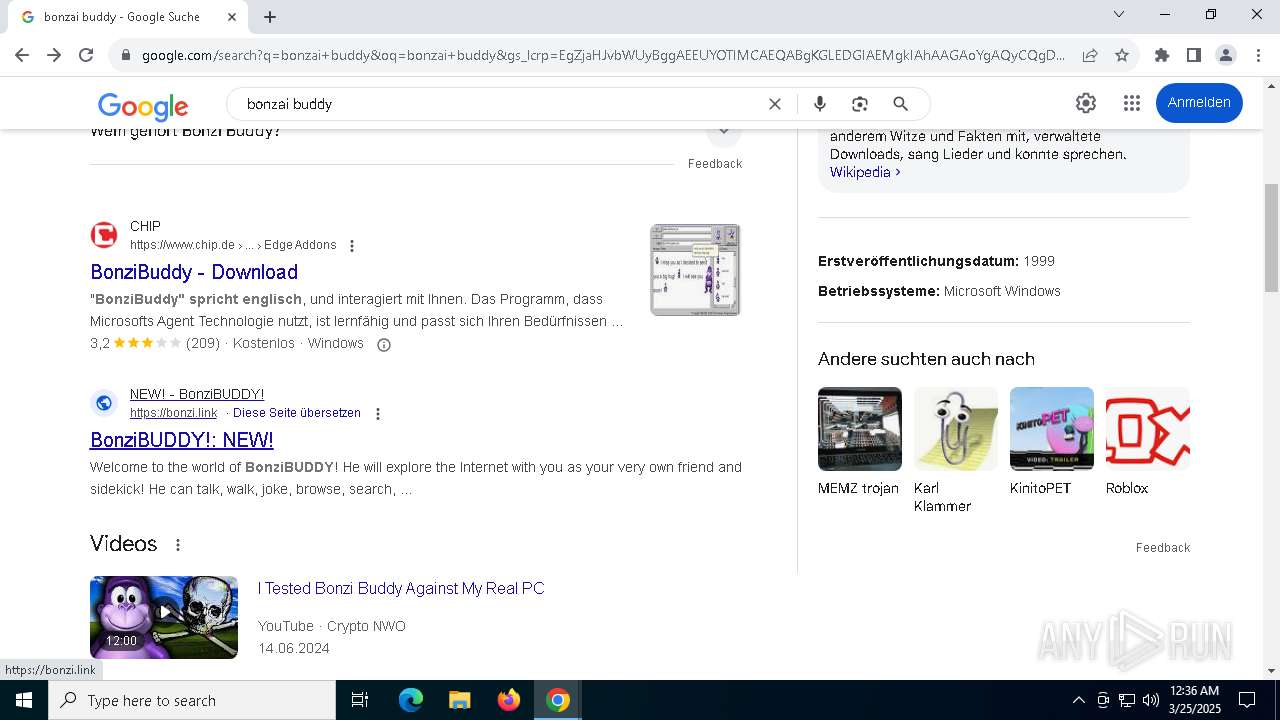Open the BonziBUDDY!: NEW! result
Viewport: 1280px width, 720px height.
(x=182, y=440)
